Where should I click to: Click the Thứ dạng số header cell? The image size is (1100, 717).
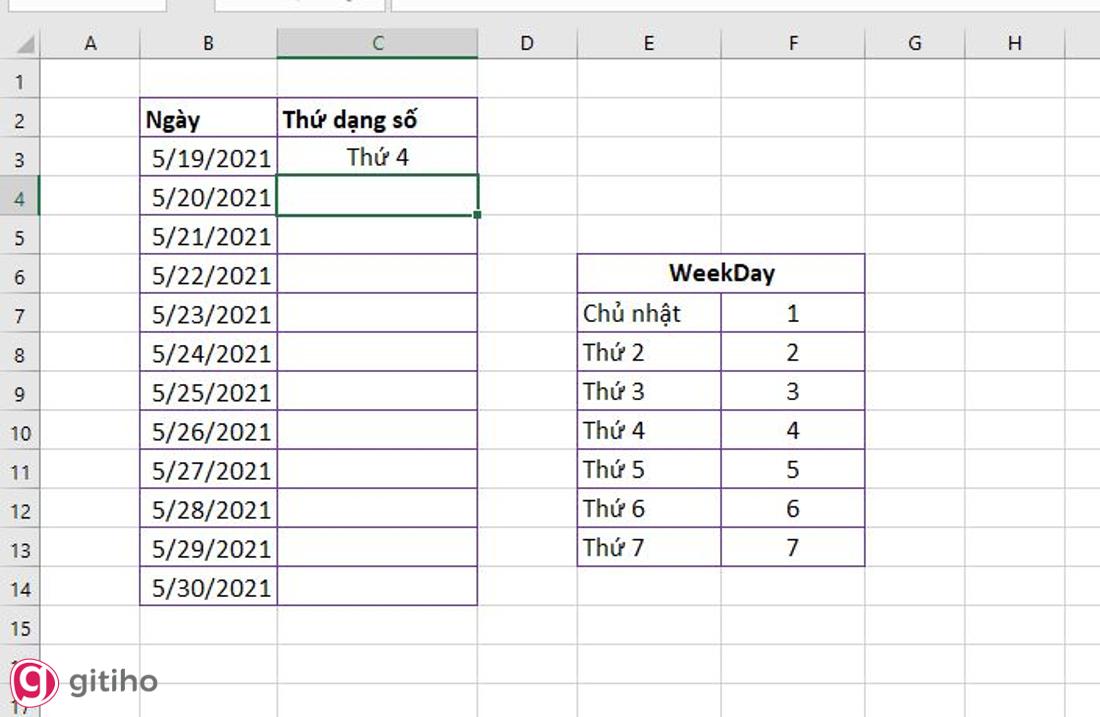click(x=377, y=119)
